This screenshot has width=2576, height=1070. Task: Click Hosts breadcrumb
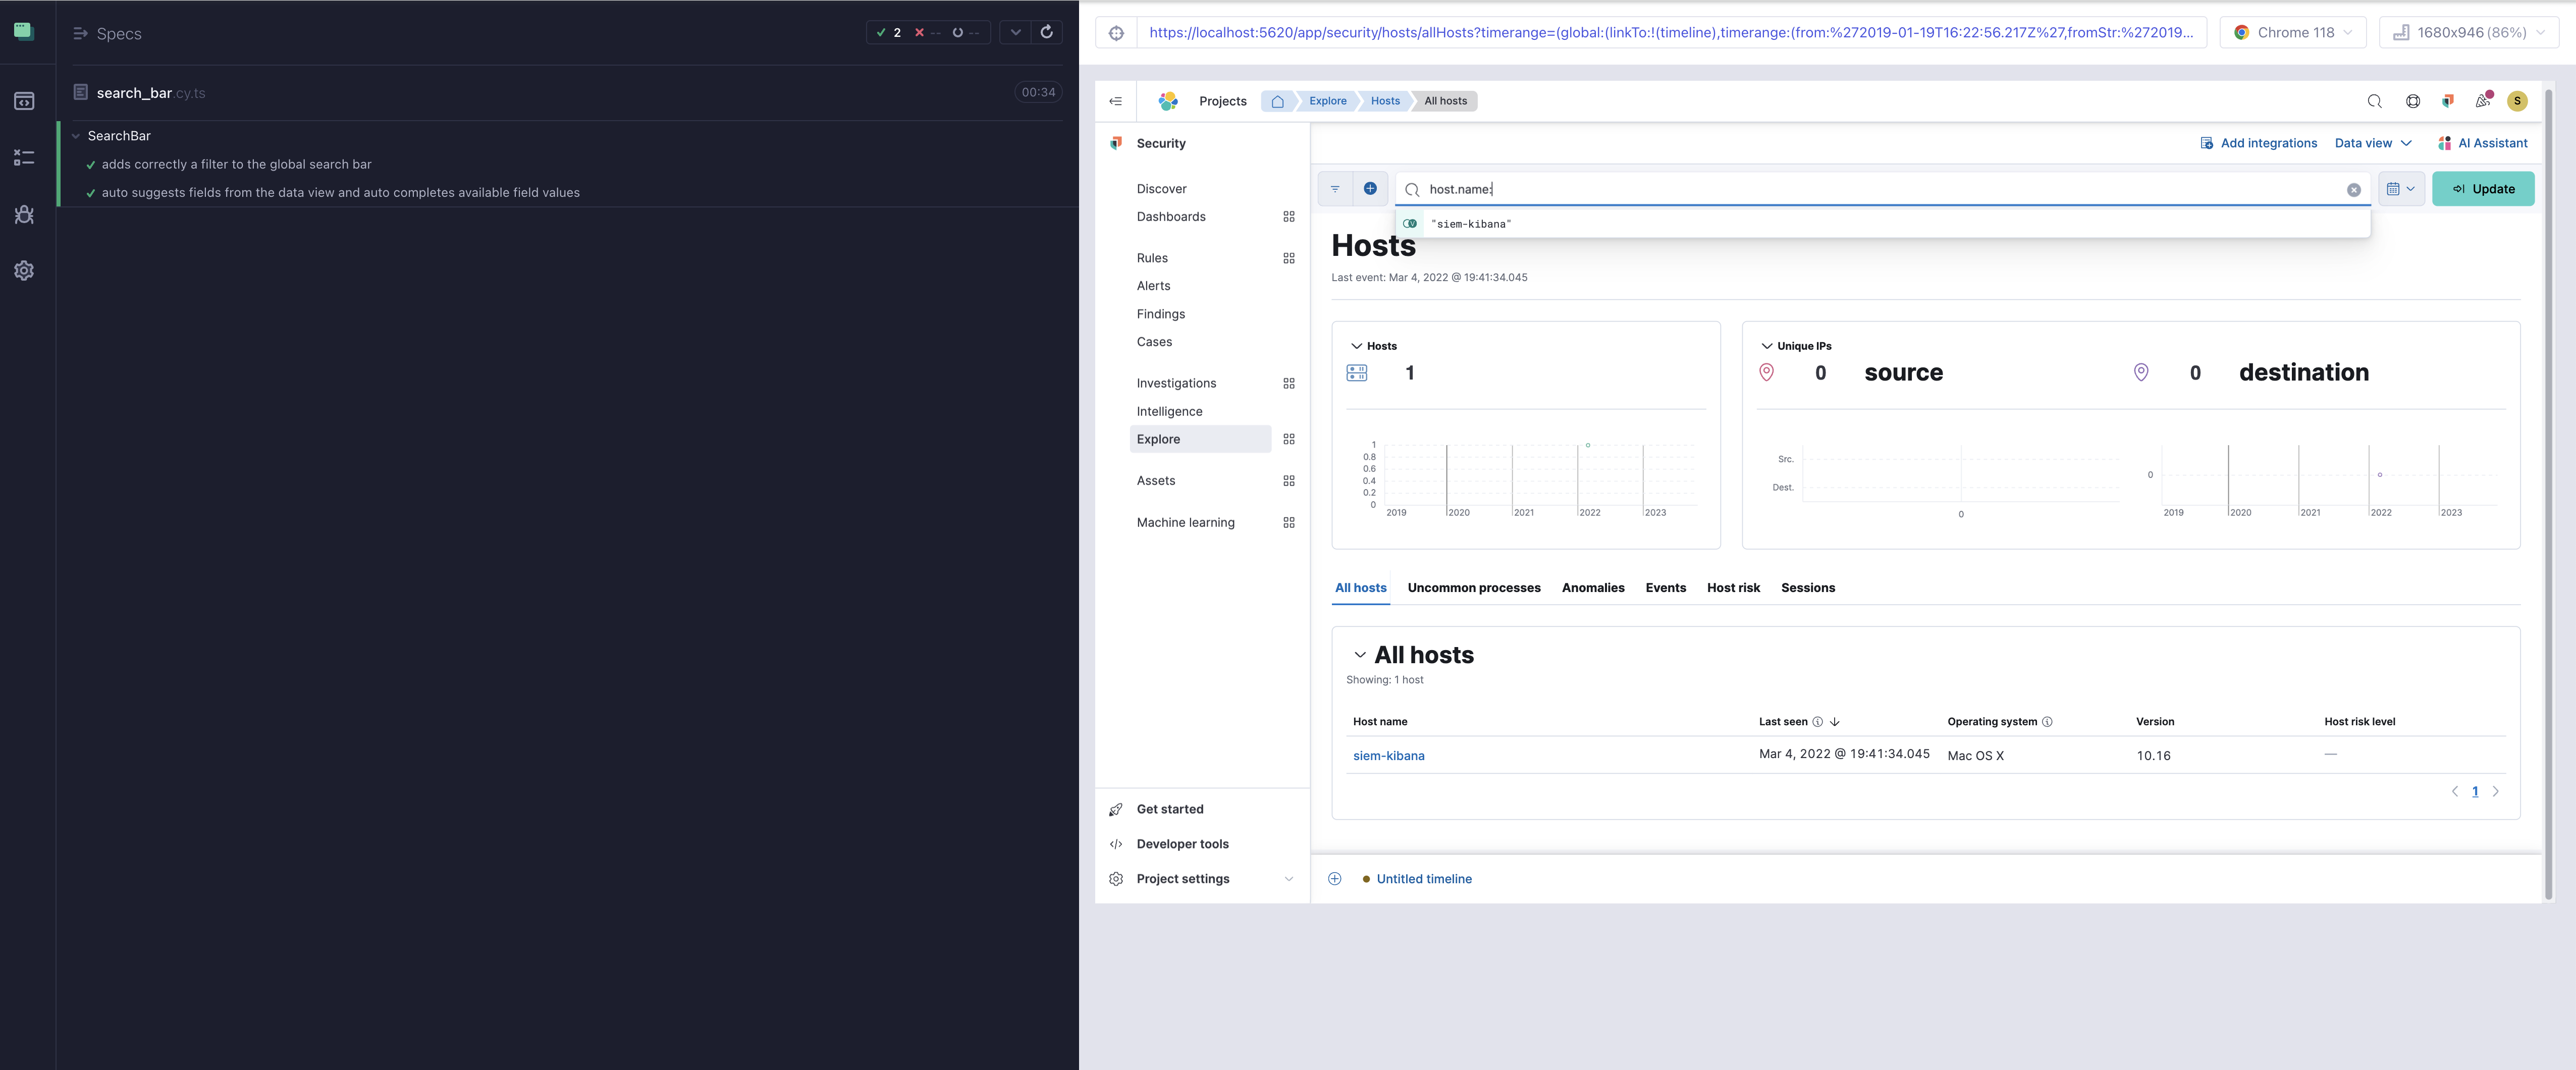(x=1385, y=101)
